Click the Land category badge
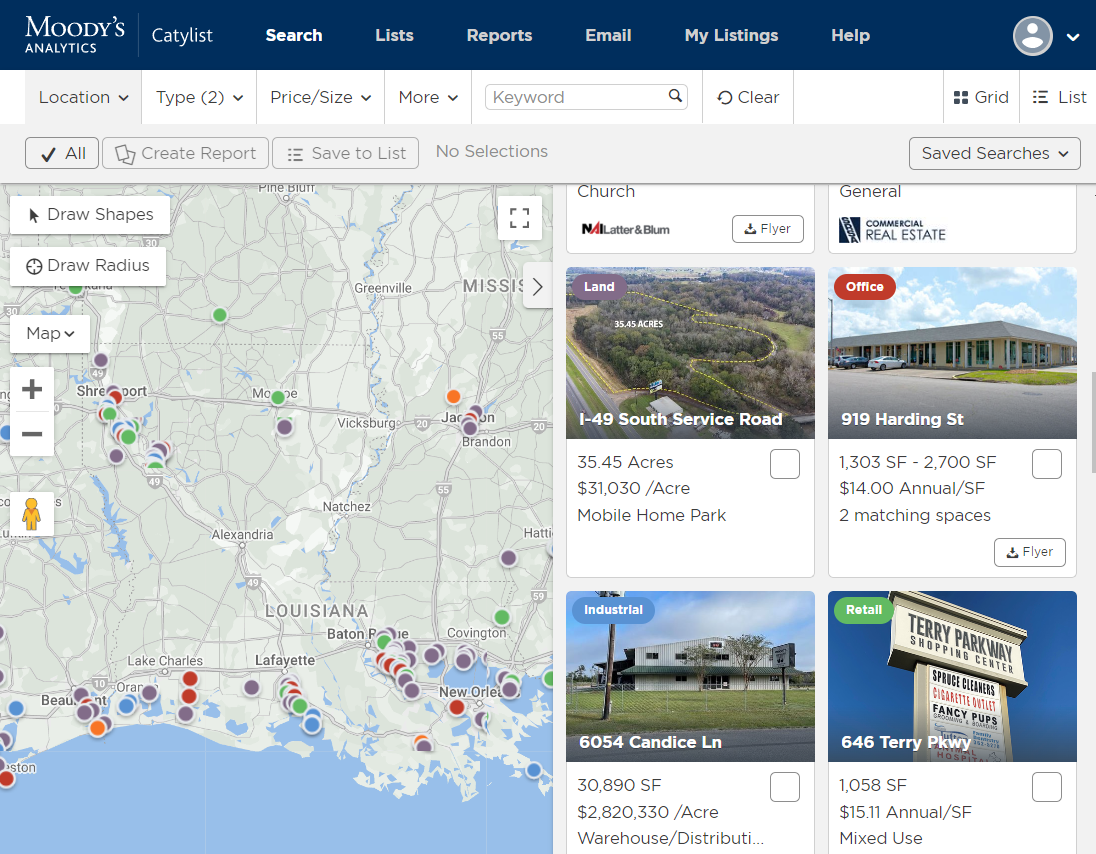 click(x=599, y=287)
